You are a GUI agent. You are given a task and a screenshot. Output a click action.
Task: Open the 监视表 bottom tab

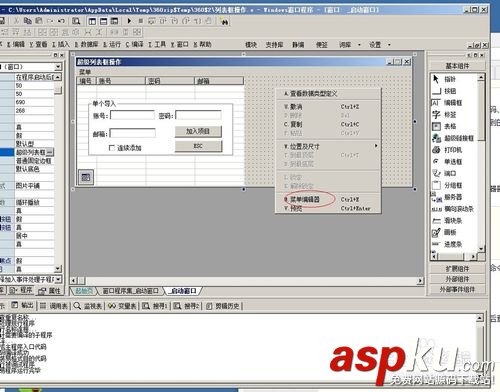(x=88, y=306)
